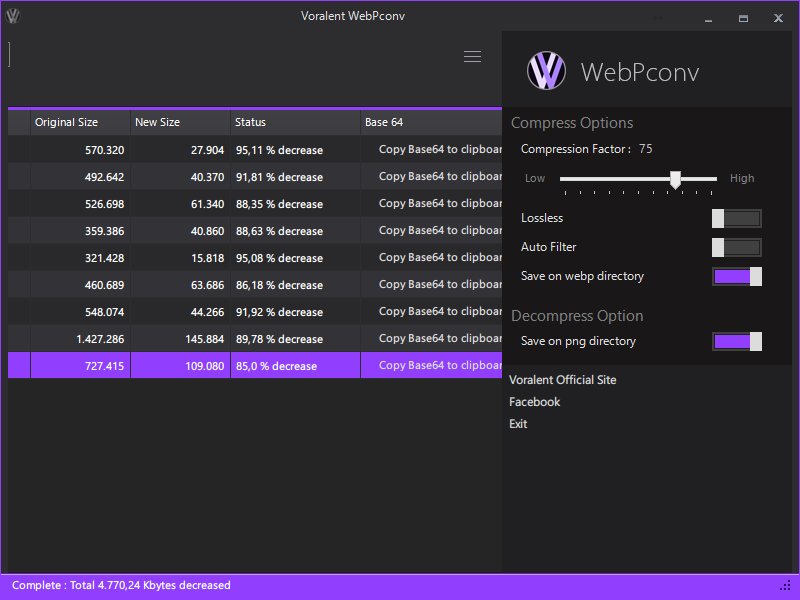Click the hamburger menu icon
The width and height of the screenshot is (800, 600).
tap(472, 56)
